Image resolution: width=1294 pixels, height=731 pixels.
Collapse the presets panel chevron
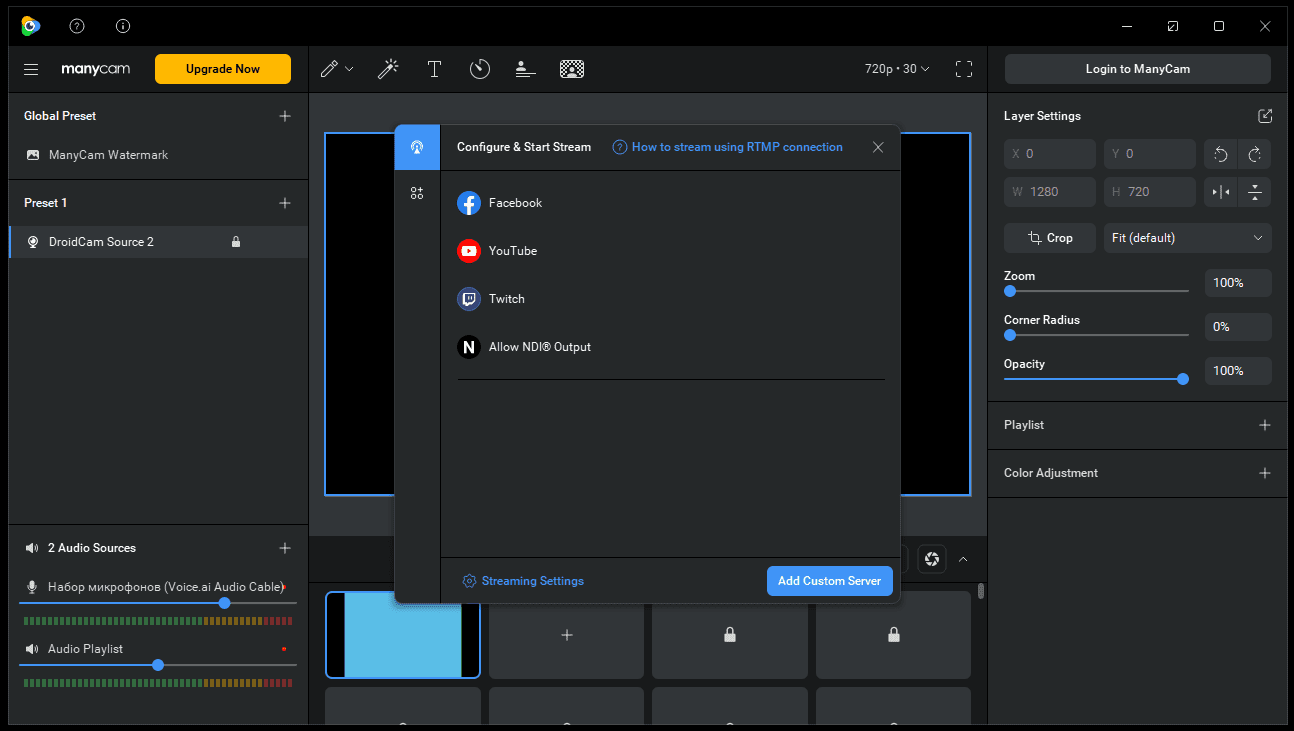[963, 559]
